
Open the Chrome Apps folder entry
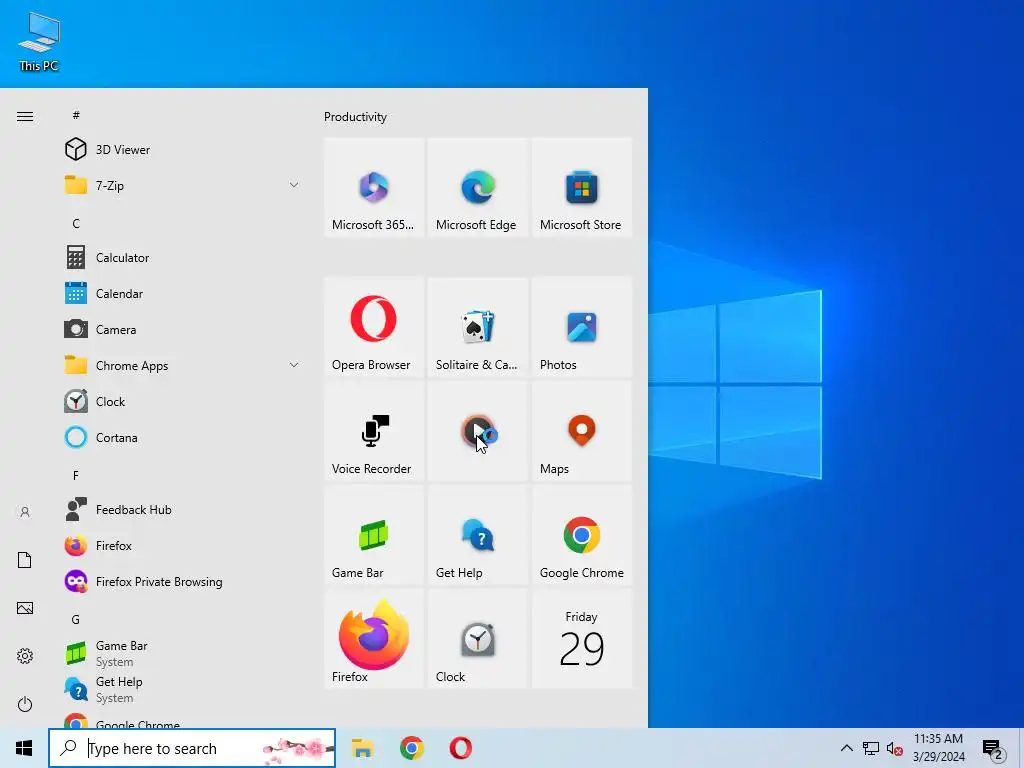click(x=183, y=365)
